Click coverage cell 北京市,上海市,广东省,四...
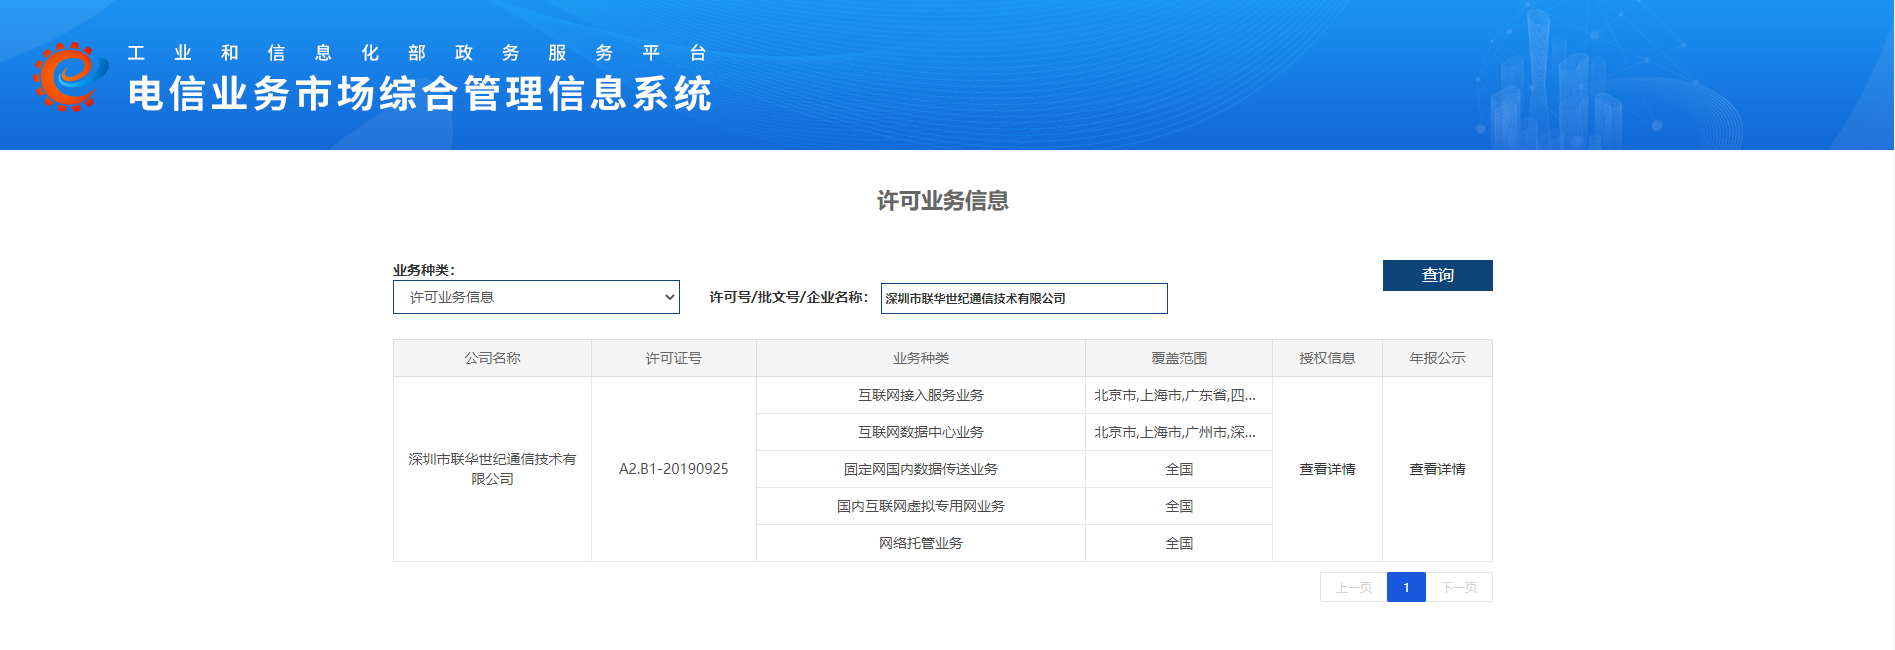 click(1179, 395)
